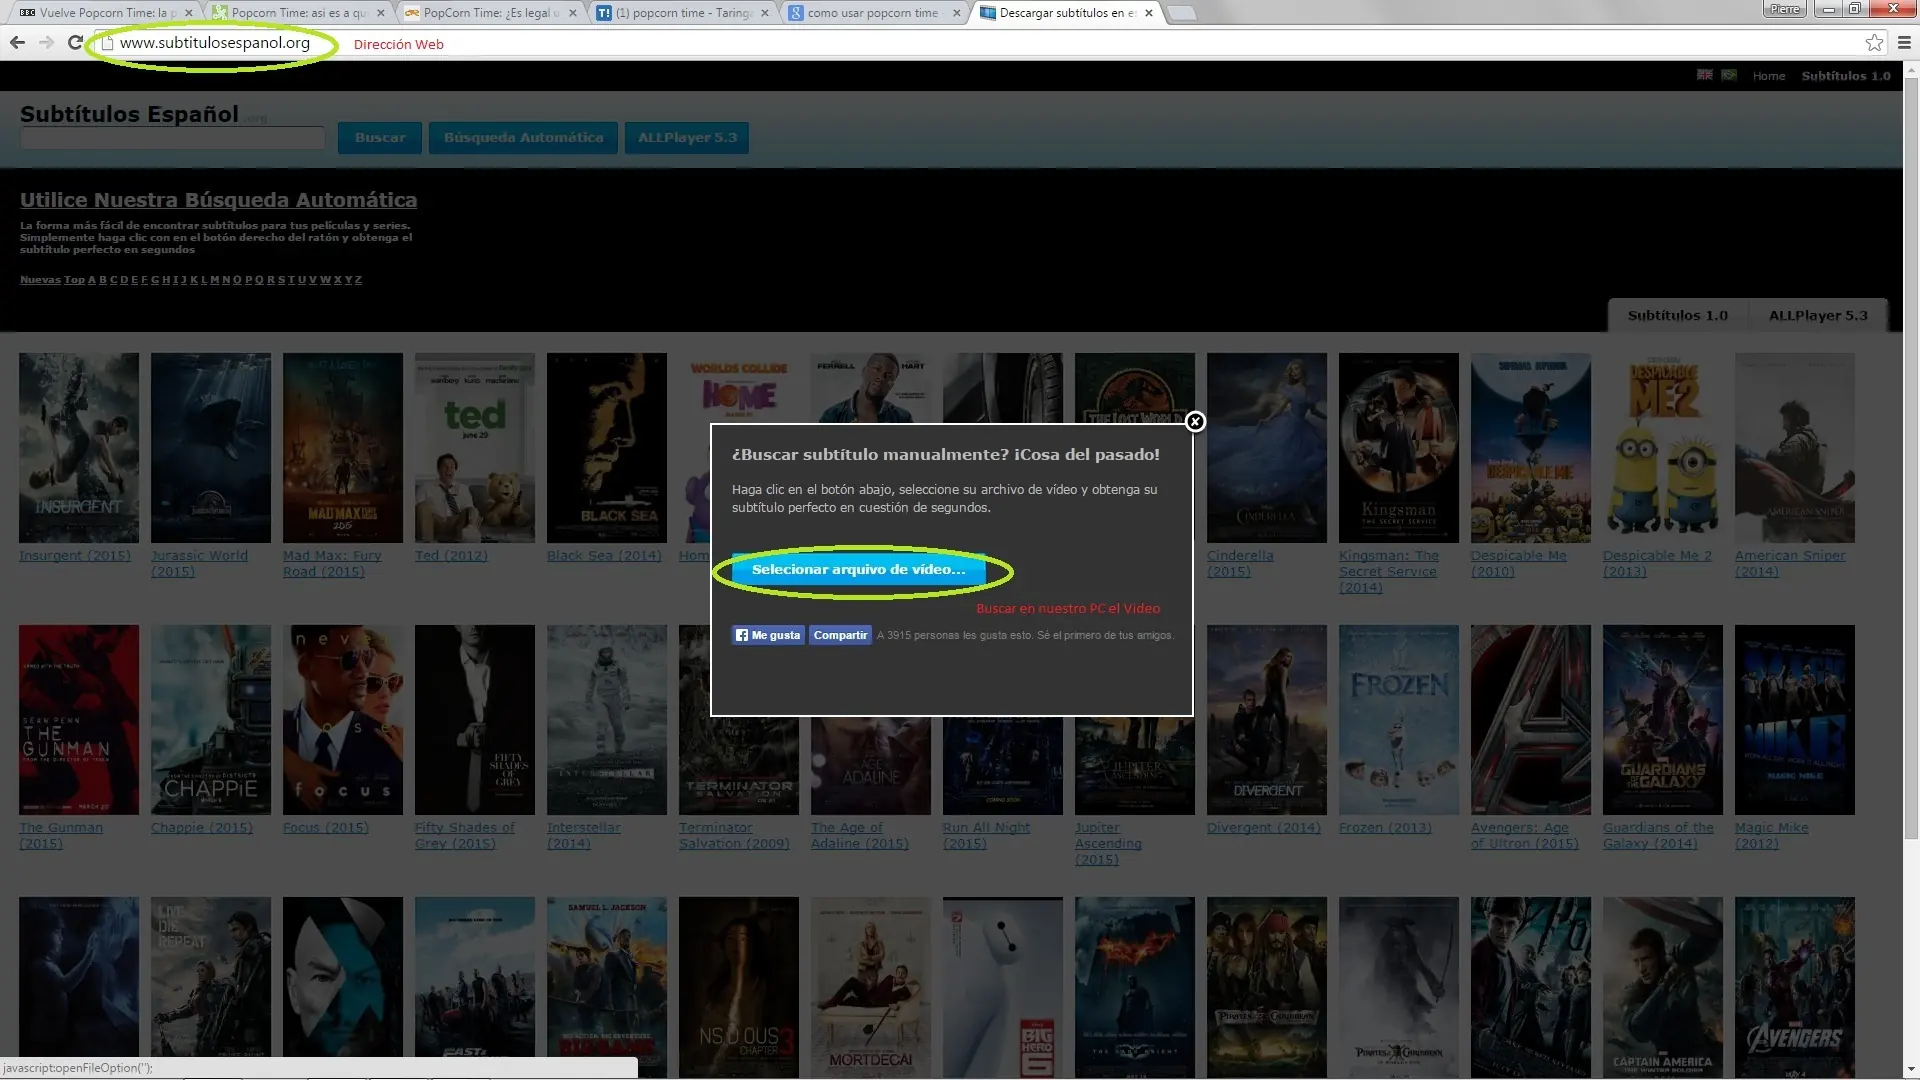Click Captain America poster in bottom row
The width and height of the screenshot is (1920, 1080).
point(1663,988)
